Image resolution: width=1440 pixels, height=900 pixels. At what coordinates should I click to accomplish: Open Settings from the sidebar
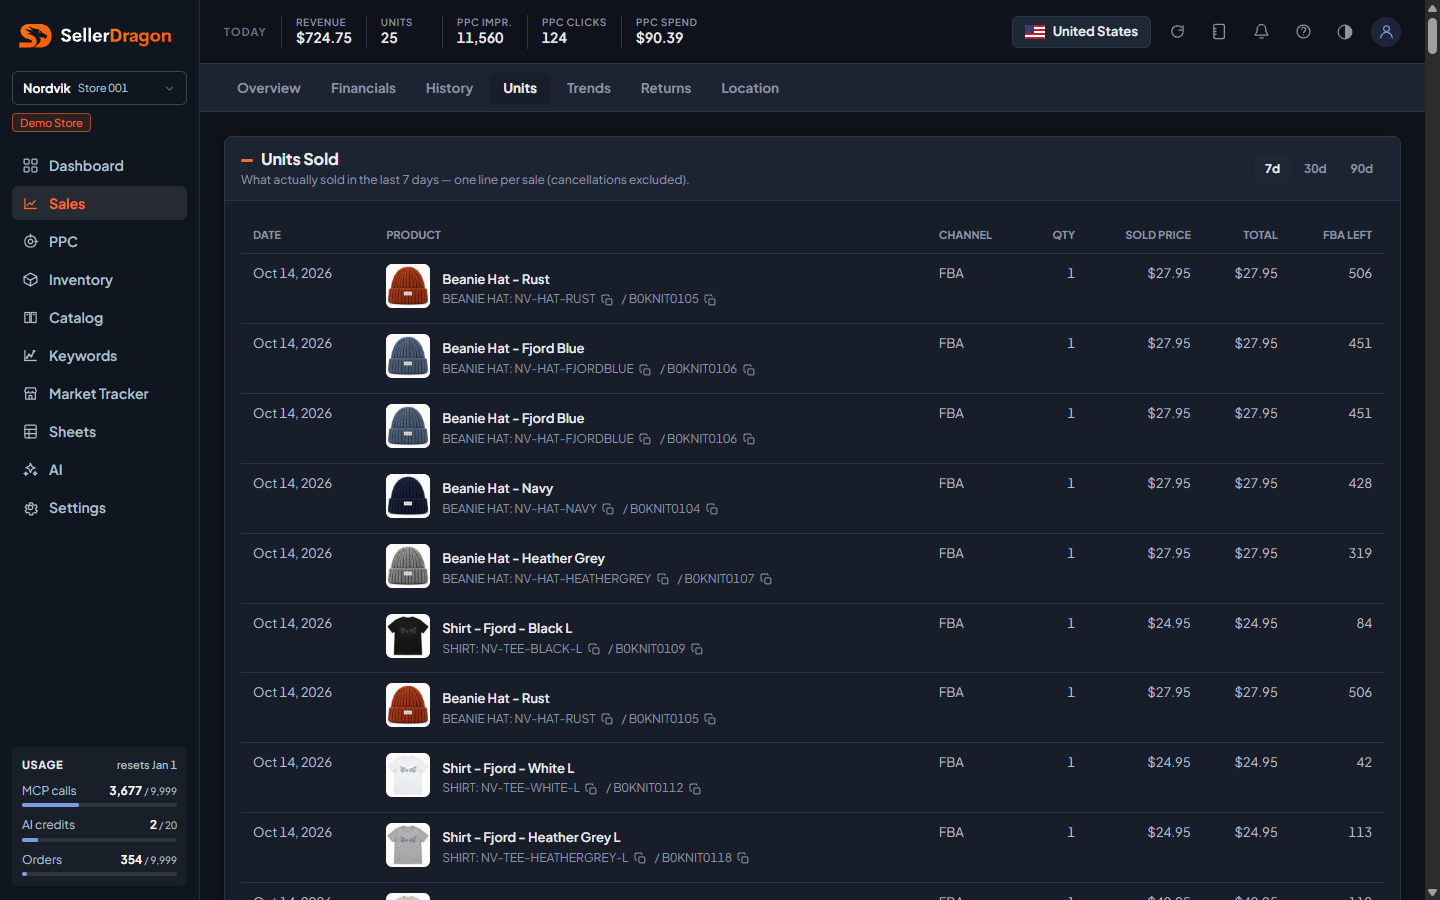[99, 508]
